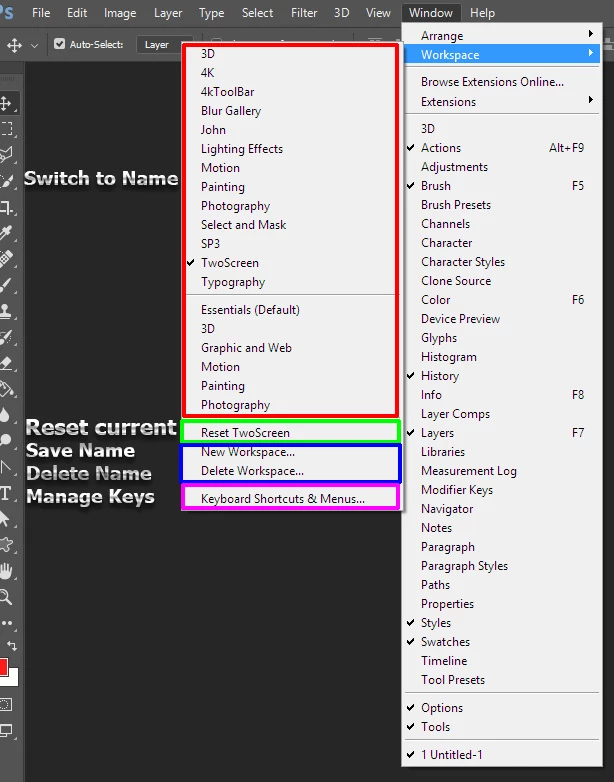This screenshot has height=782, width=614.
Task: Open the Edit menu
Action: pos(77,12)
